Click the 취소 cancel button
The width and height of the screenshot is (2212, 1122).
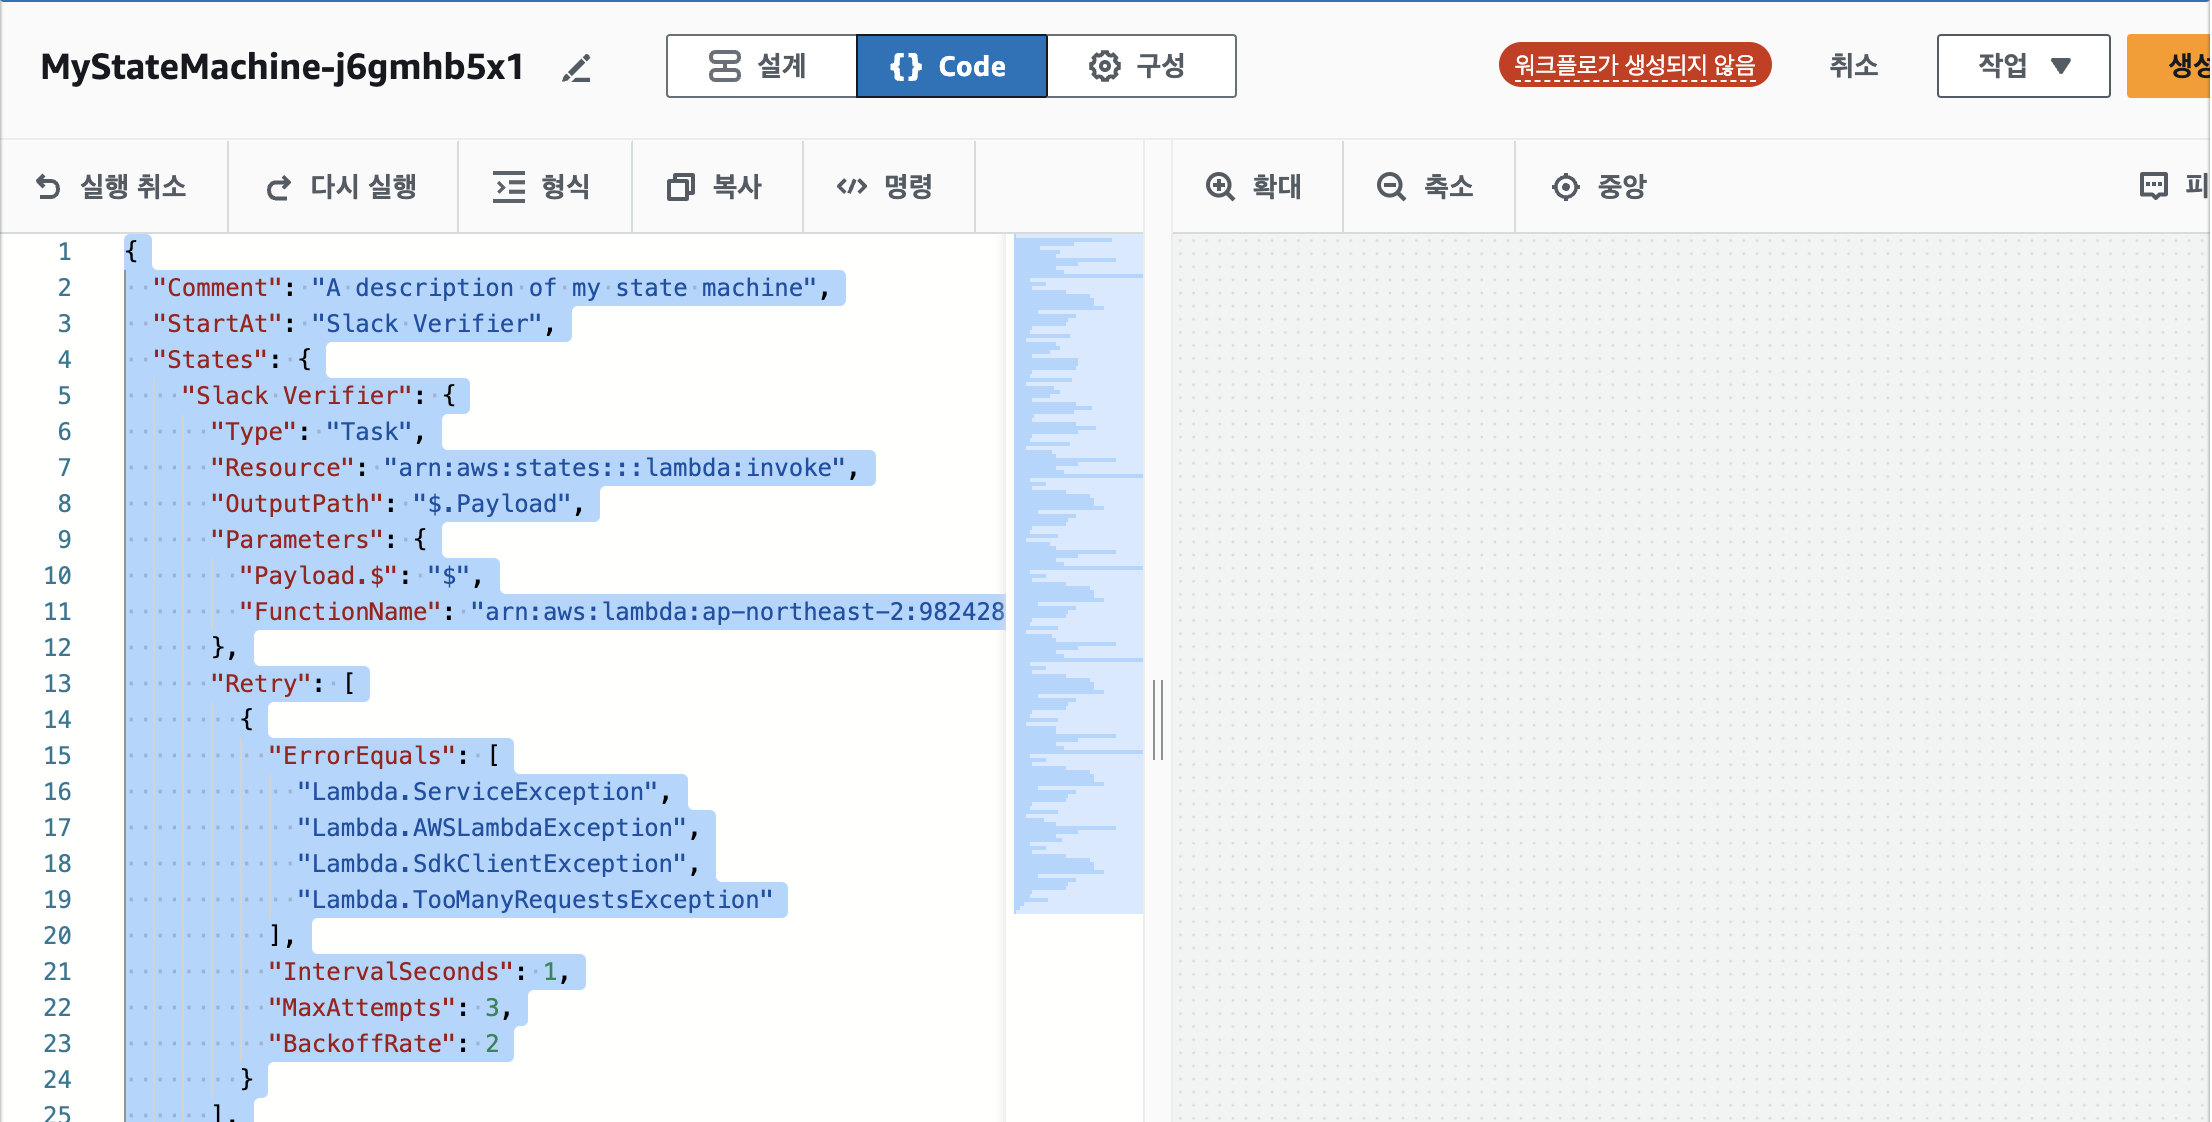coord(1853,66)
